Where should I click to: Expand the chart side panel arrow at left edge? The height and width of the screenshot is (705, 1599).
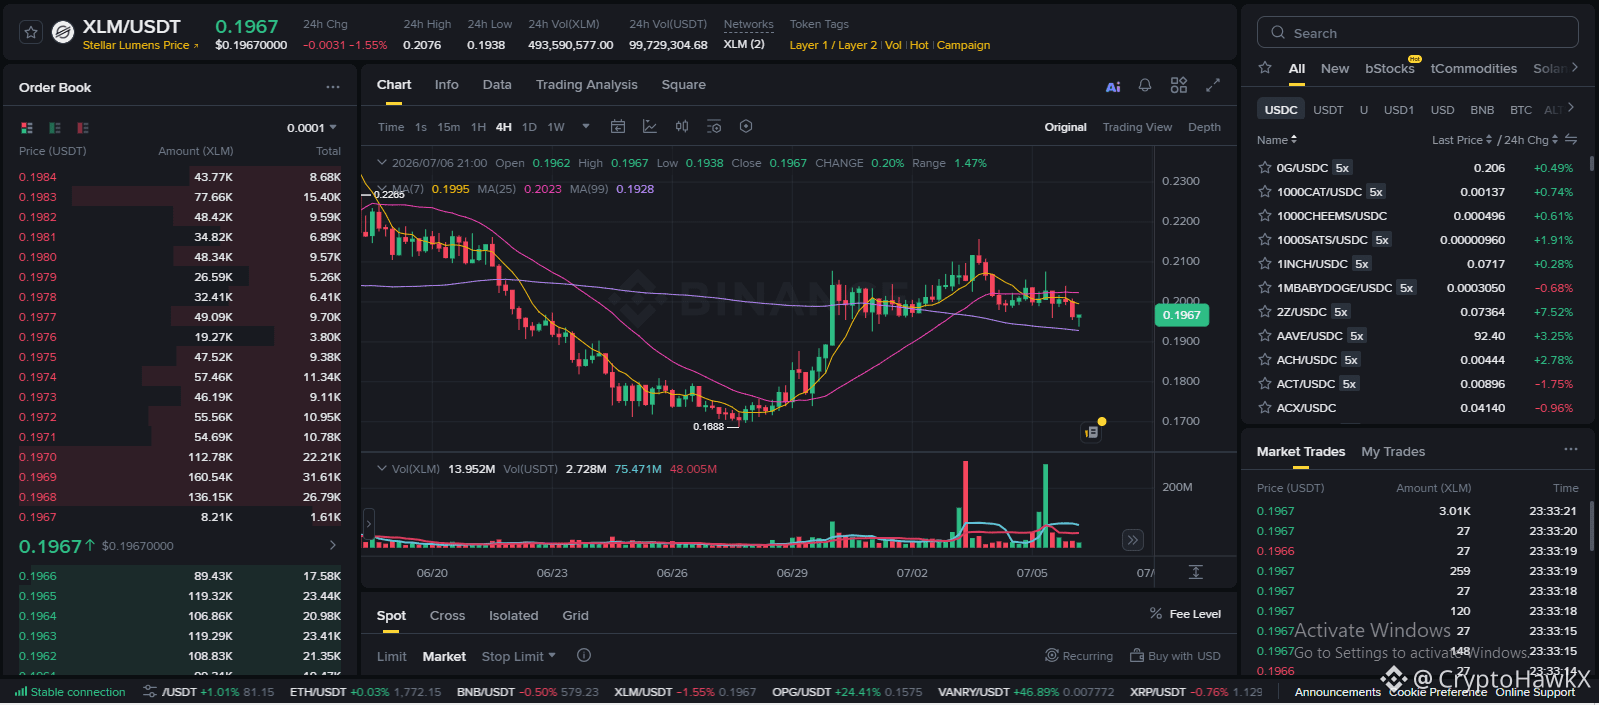click(x=368, y=523)
